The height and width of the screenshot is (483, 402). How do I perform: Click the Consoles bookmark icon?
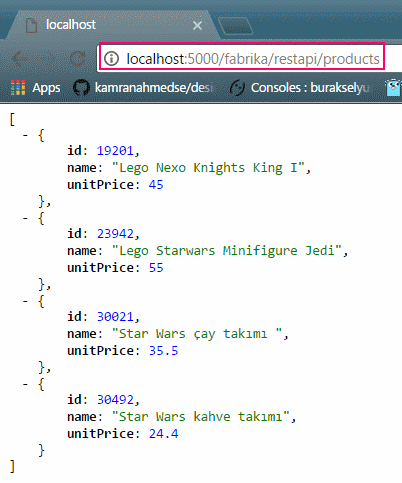237,88
